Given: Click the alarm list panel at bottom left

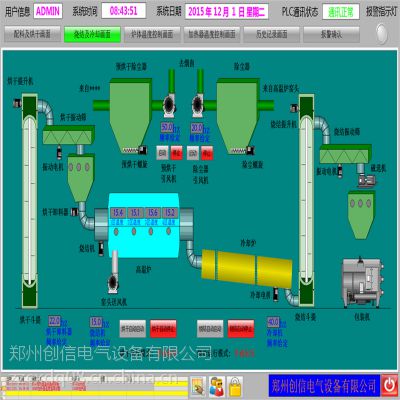Looking at the screenshot, I should [94, 387].
